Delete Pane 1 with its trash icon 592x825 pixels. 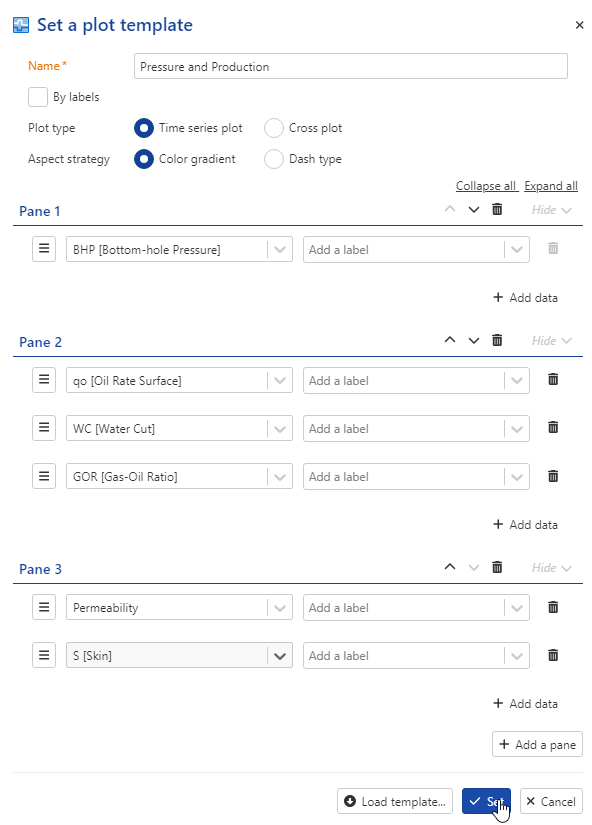(x=497, y=209)
